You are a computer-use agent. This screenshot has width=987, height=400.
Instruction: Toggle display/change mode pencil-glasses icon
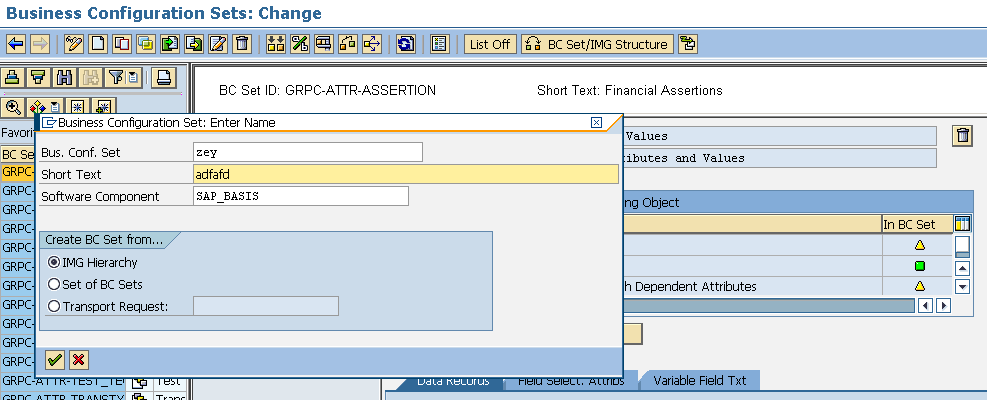point(74,44)
